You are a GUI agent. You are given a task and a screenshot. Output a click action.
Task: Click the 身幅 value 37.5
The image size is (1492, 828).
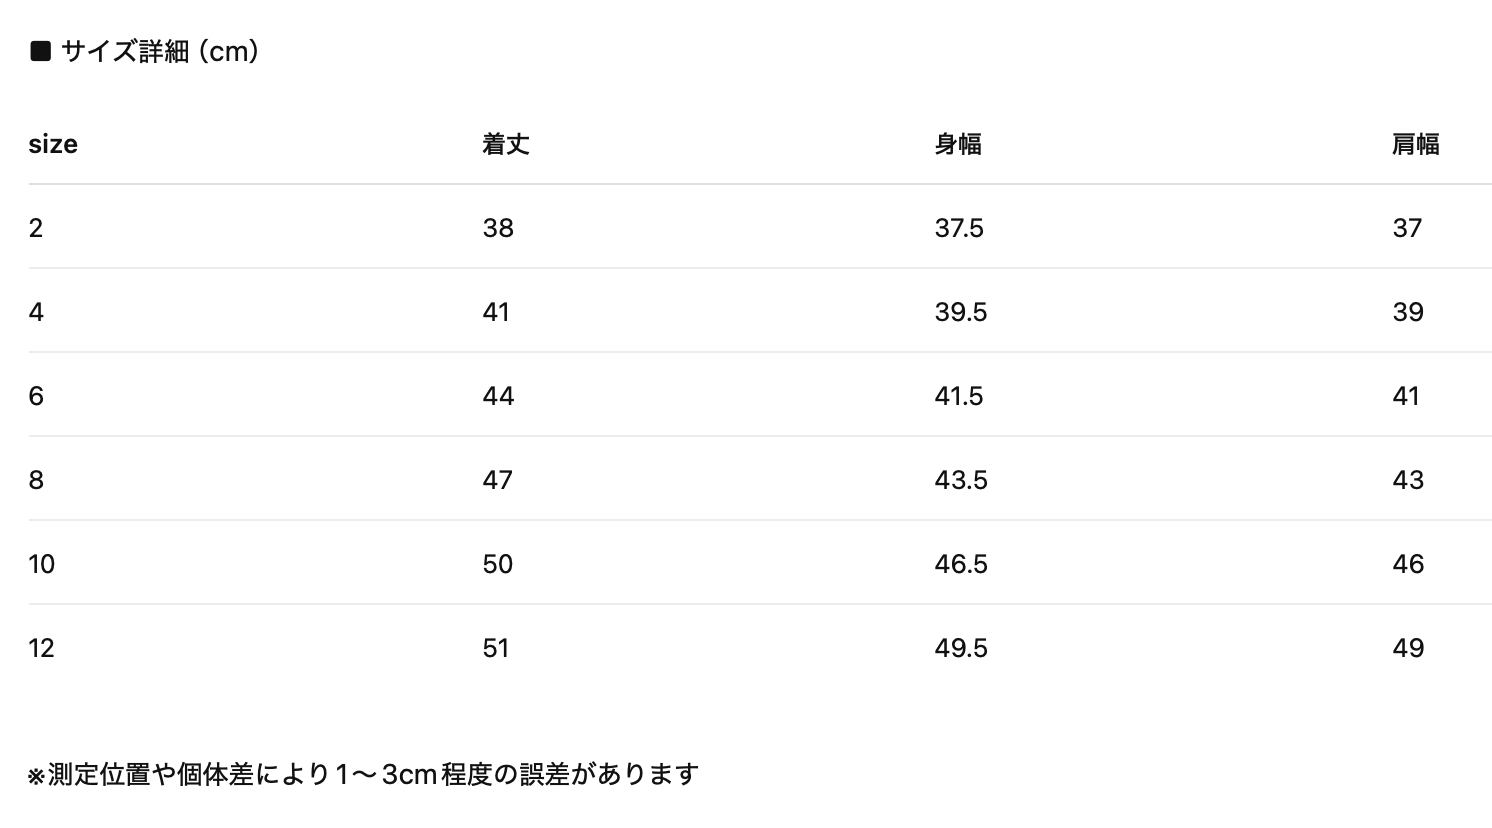pos(959,228)
